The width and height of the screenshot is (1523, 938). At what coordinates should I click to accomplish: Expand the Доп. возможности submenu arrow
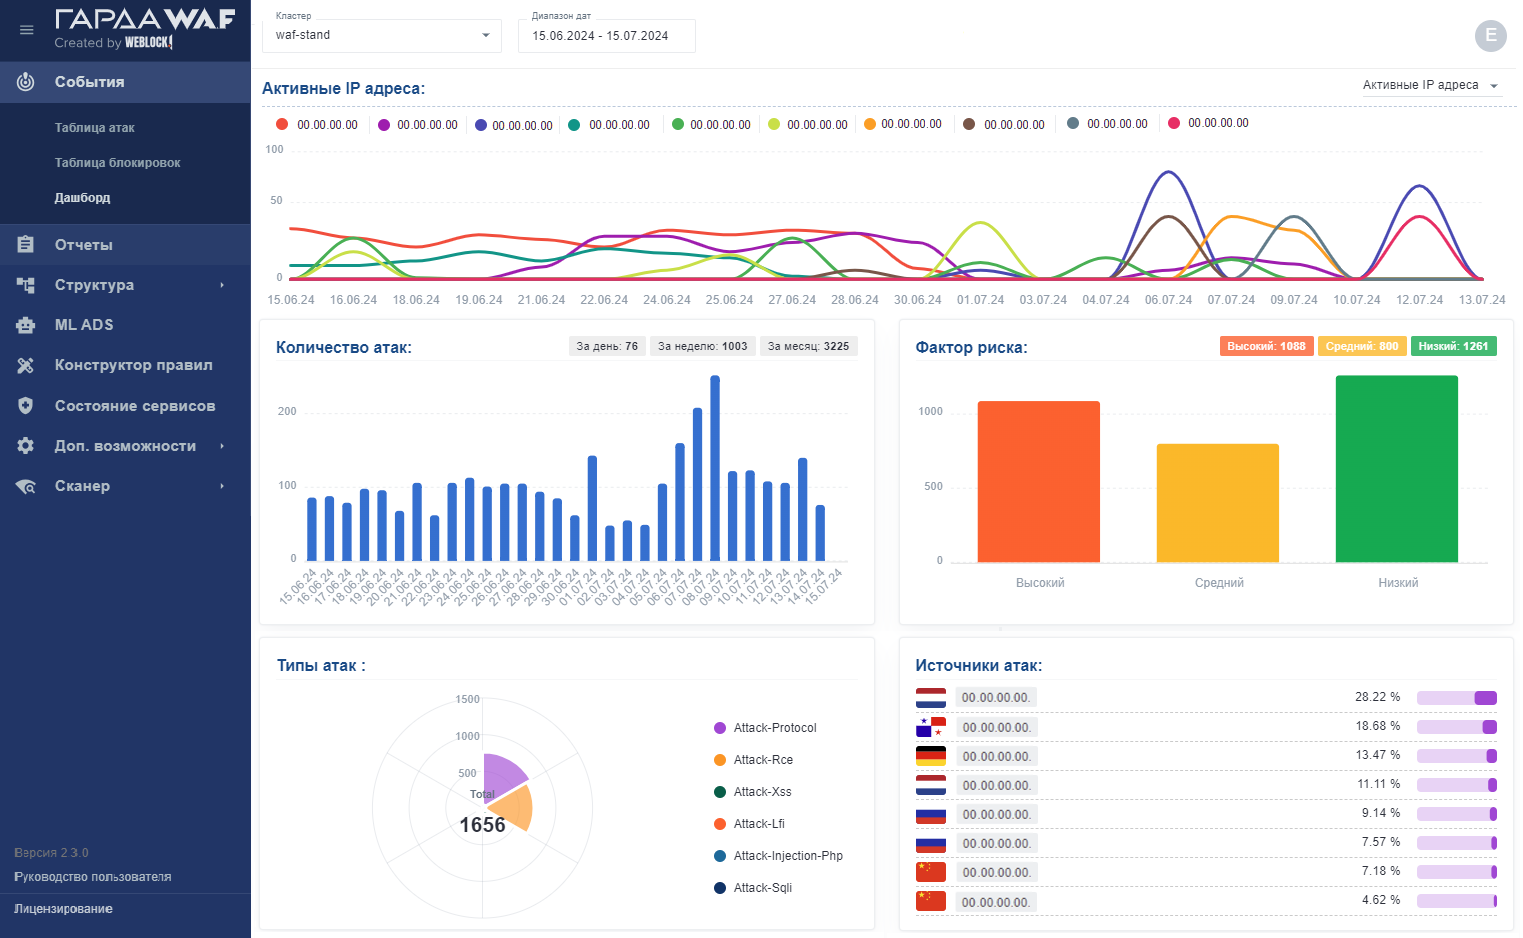point(222,446)
